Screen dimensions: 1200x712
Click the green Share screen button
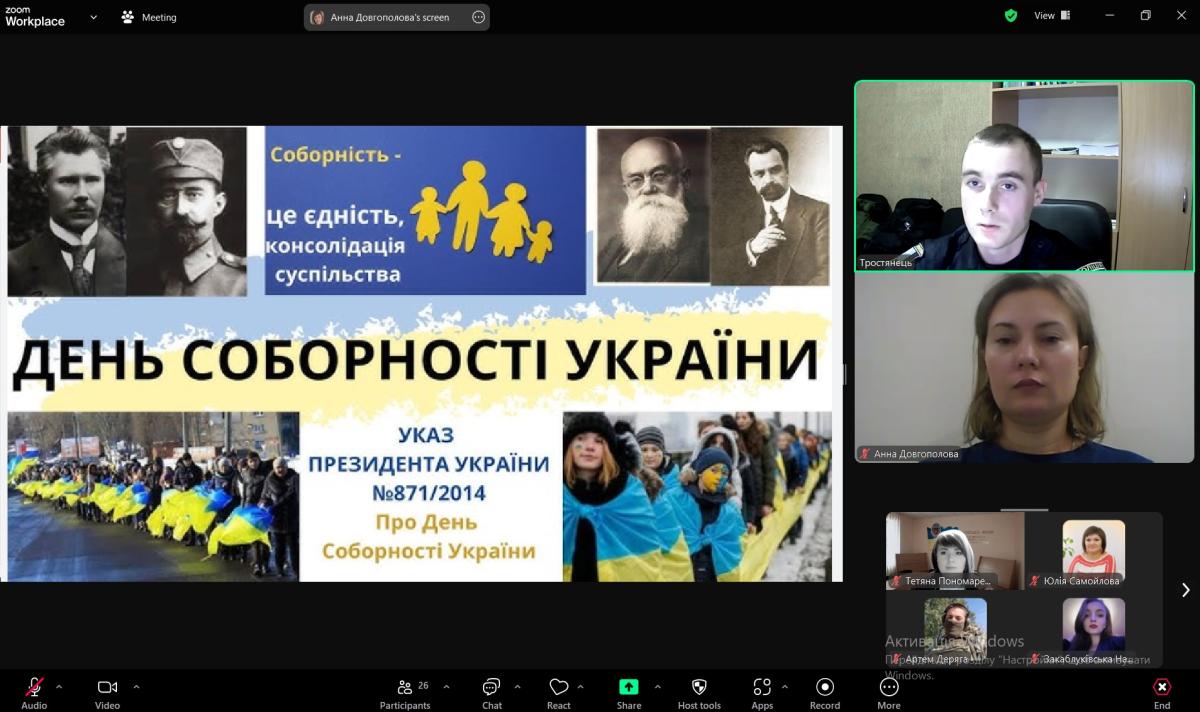coord(628,688)
